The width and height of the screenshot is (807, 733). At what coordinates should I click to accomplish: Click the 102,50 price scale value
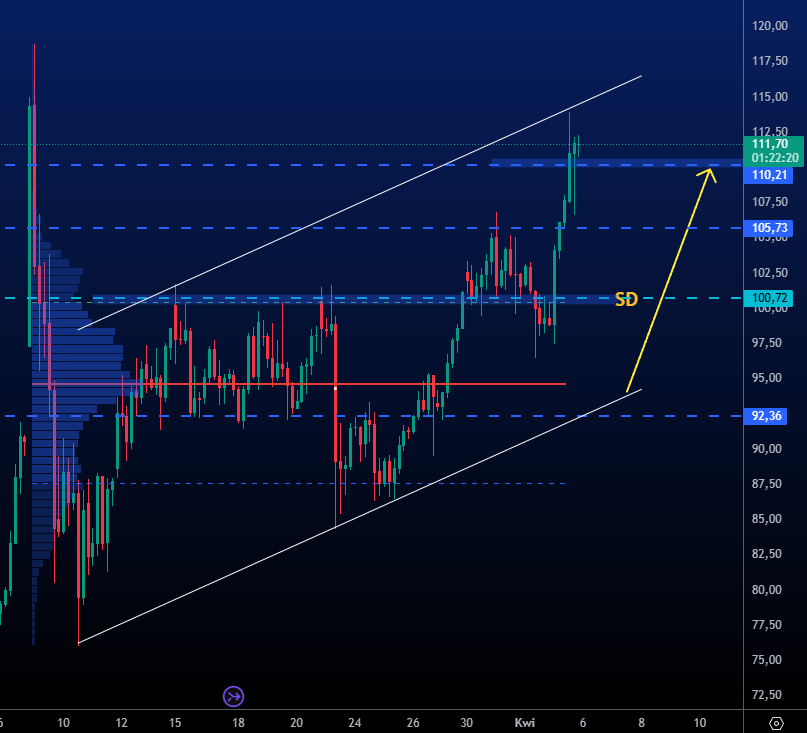point(769,273)
